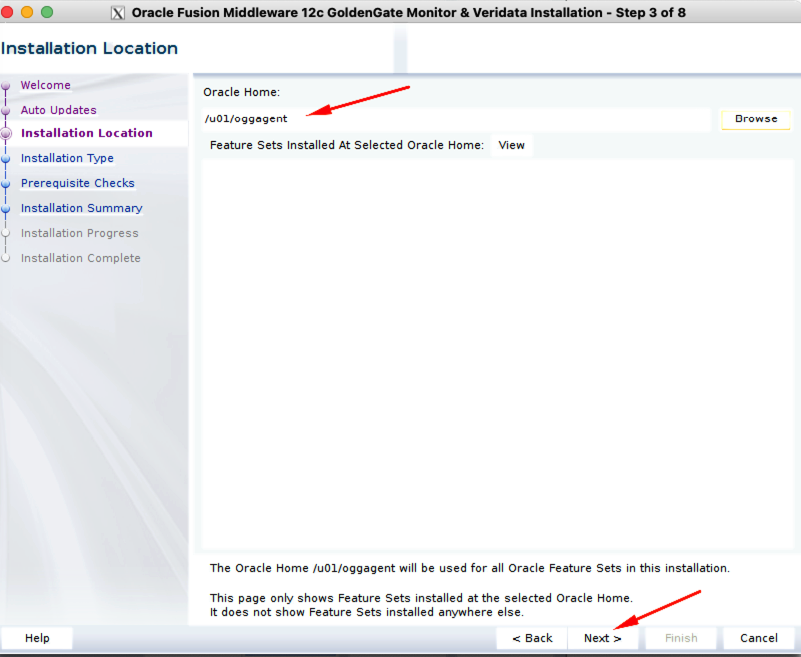Image resolution: width=801 pixels, height=657 pixels.
Task: Click the empty feature sets list area
Action: click(x=497, y=354)
